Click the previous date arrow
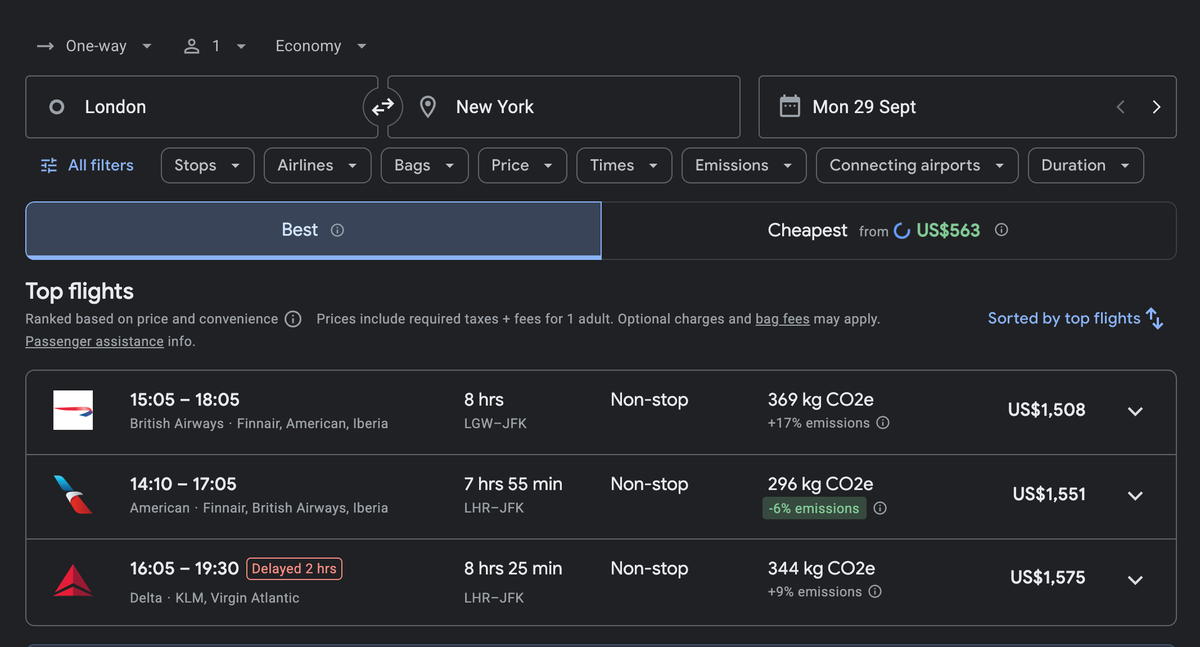1200x647 pixels. tap(1121, 107)
